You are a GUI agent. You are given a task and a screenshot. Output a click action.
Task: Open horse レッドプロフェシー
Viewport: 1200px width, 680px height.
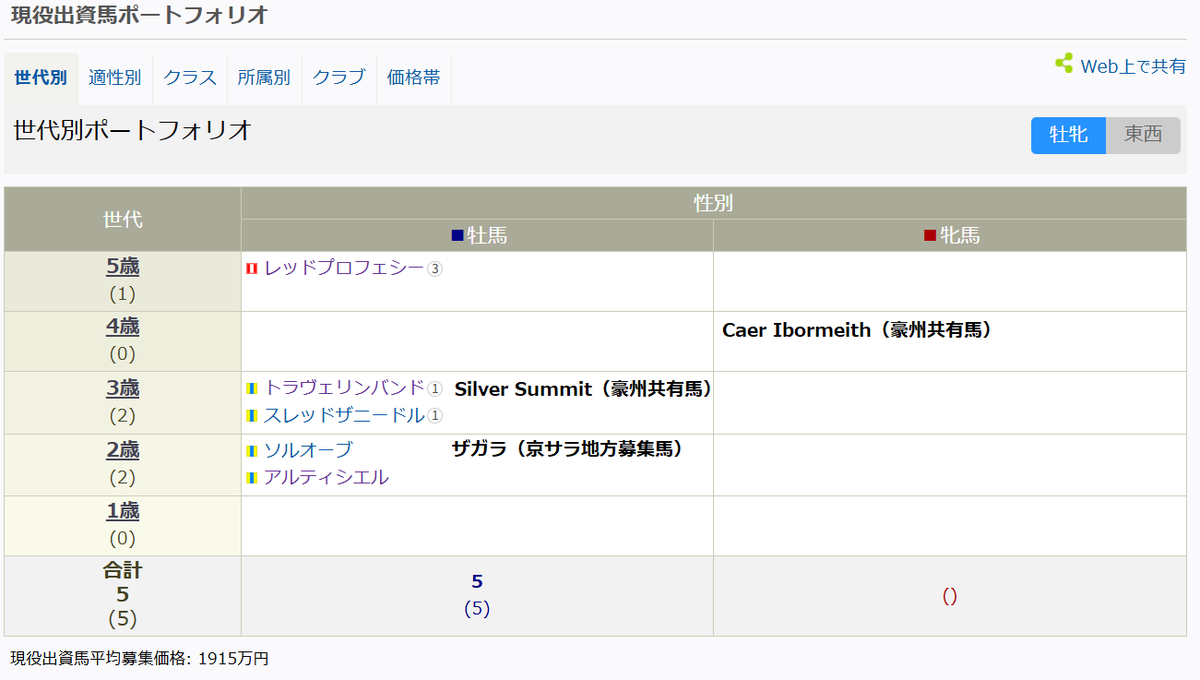344,268
